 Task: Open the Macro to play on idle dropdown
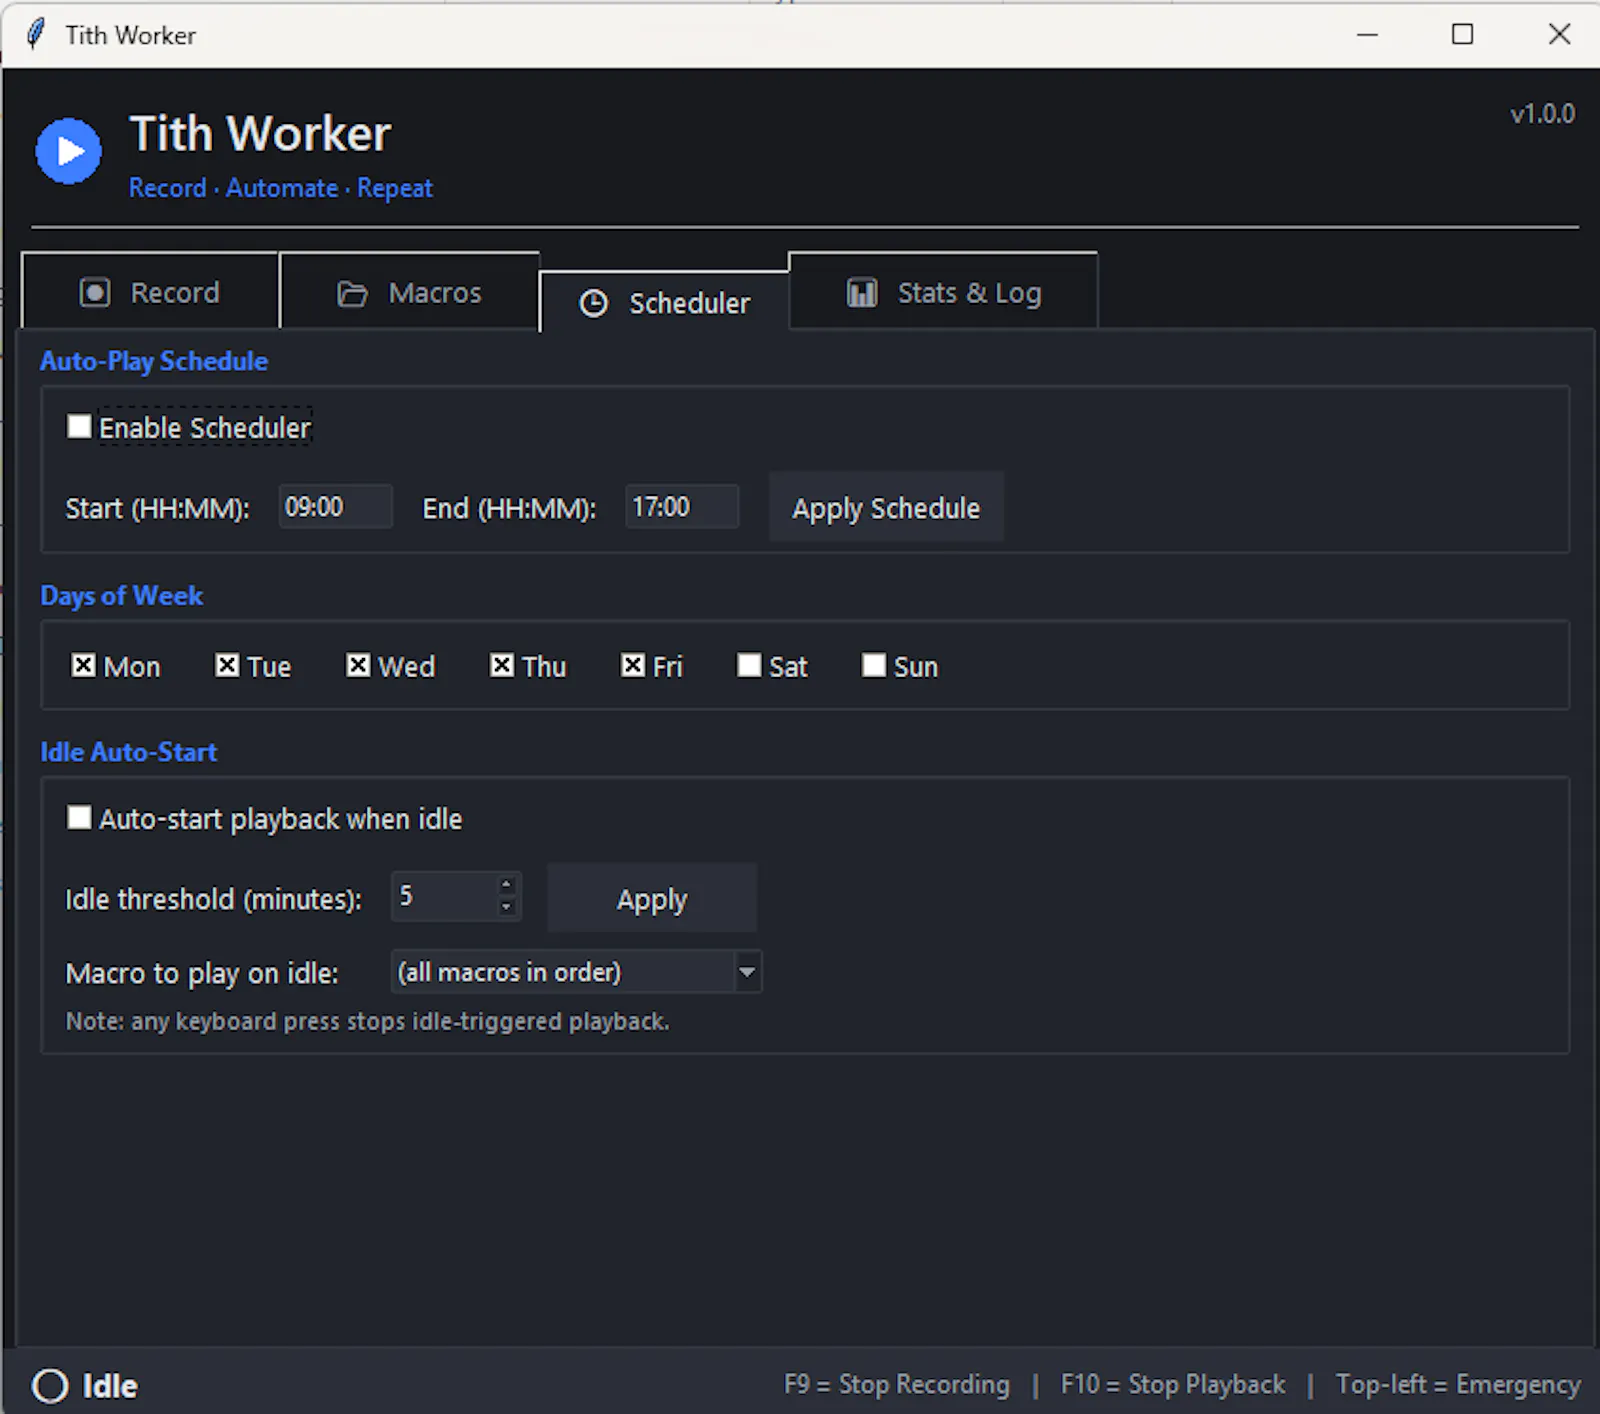[x=576, y=972]
